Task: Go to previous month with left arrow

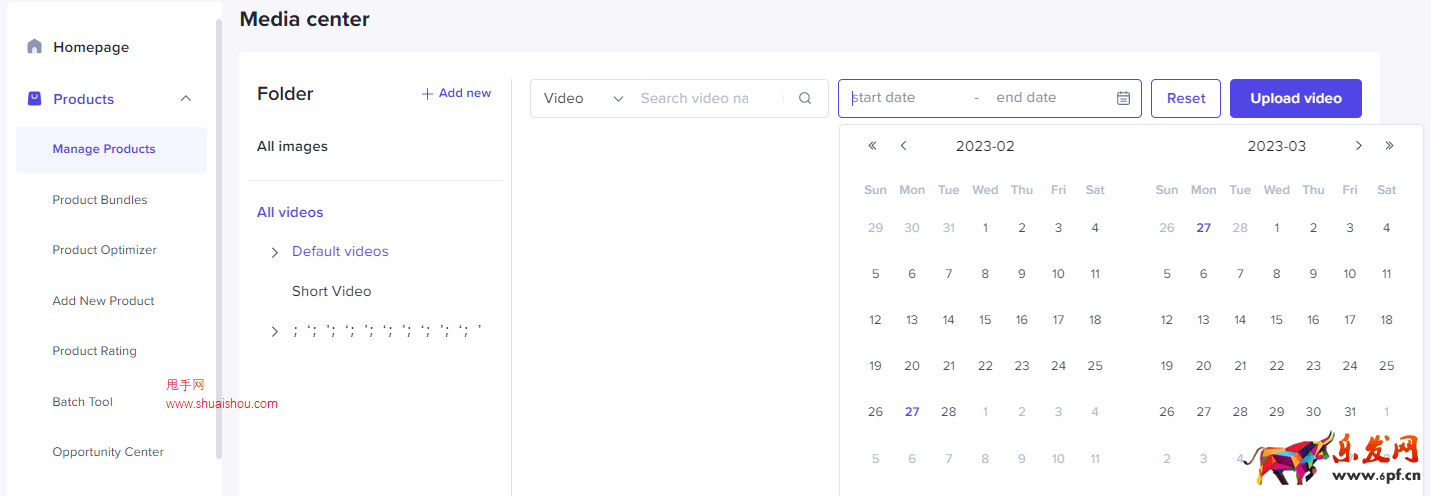Action: tap(903, 146)
